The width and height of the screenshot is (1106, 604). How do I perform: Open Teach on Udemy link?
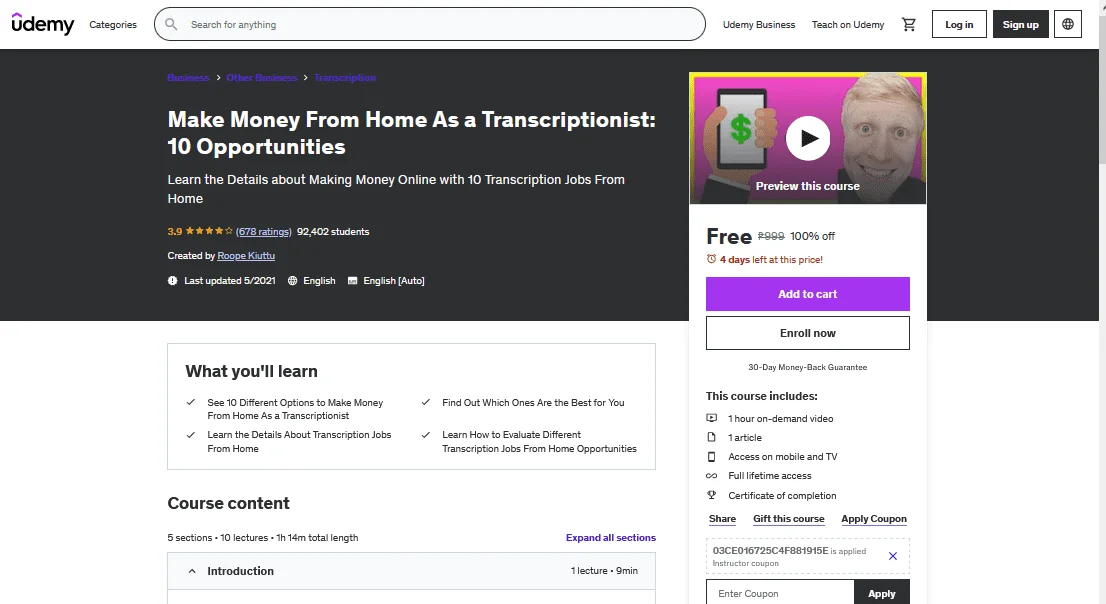coord(847,24)
